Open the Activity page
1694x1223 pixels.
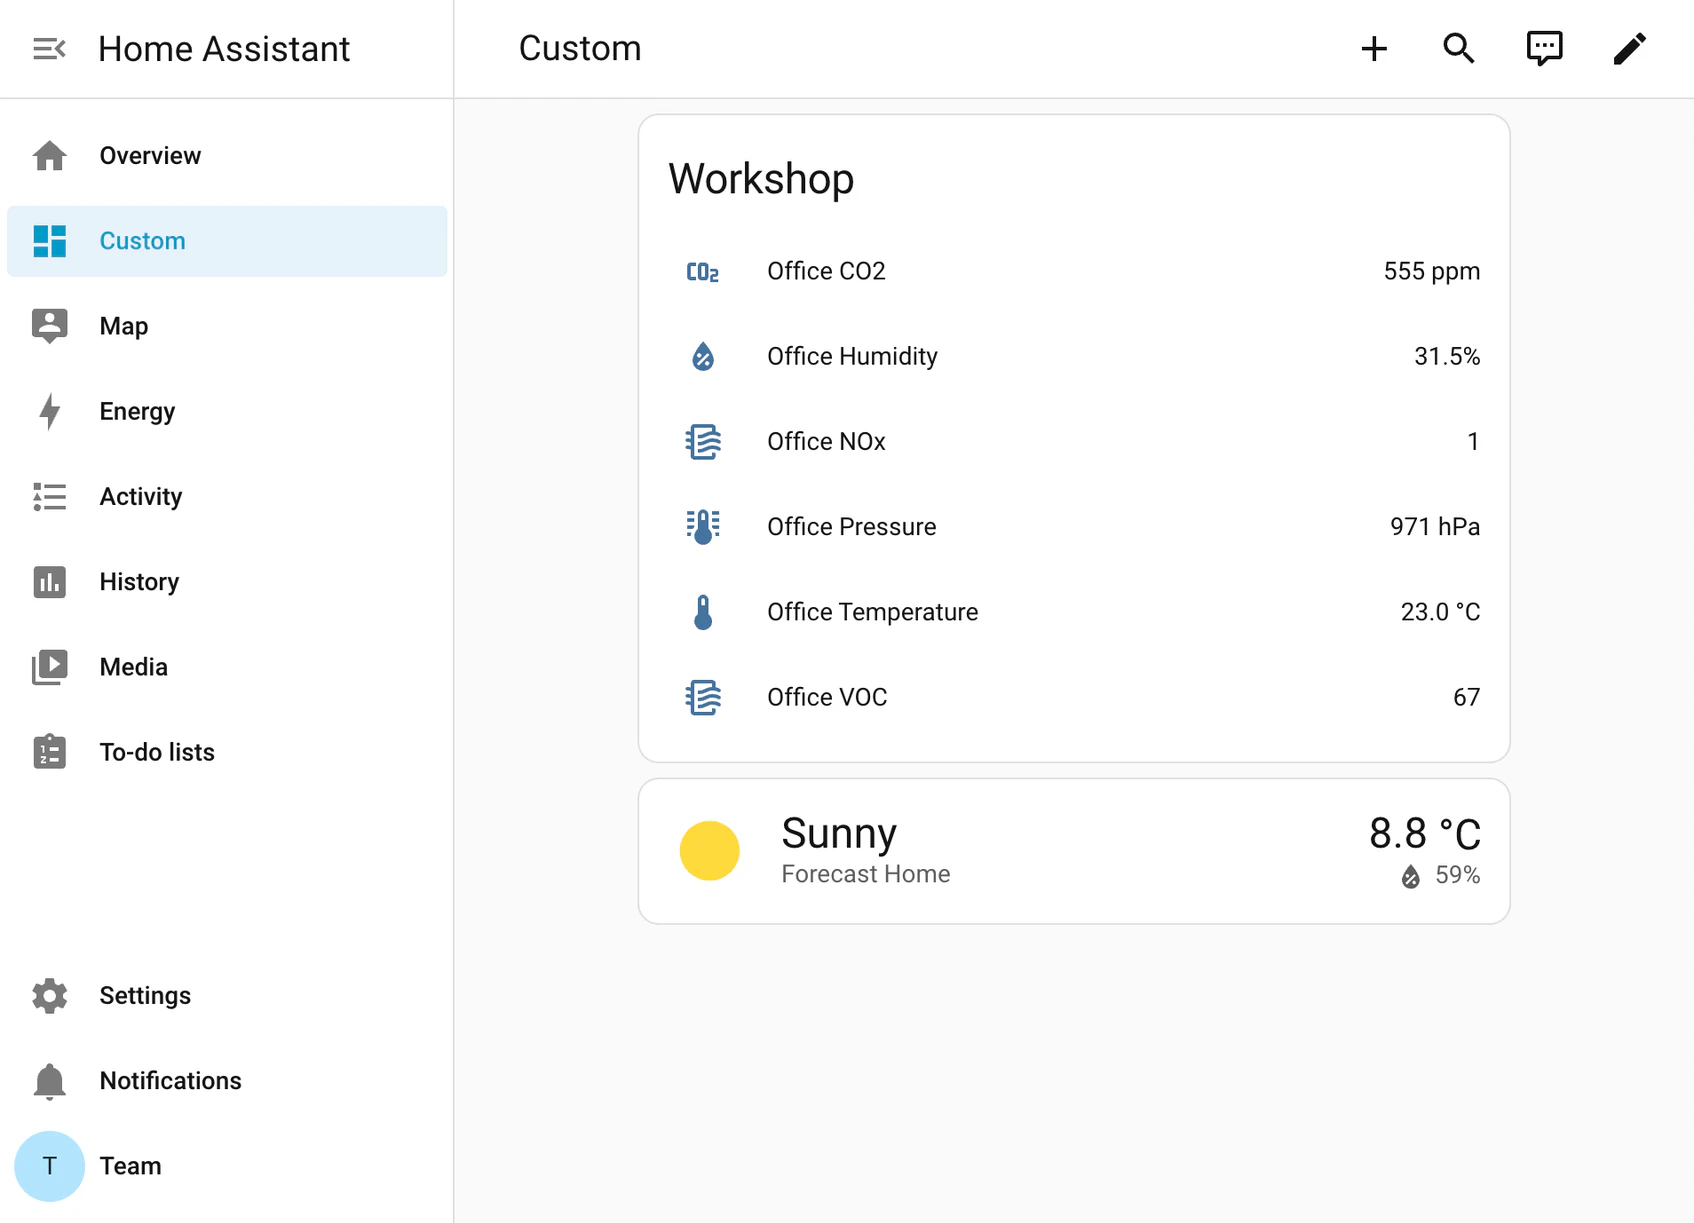coord(140,496)
